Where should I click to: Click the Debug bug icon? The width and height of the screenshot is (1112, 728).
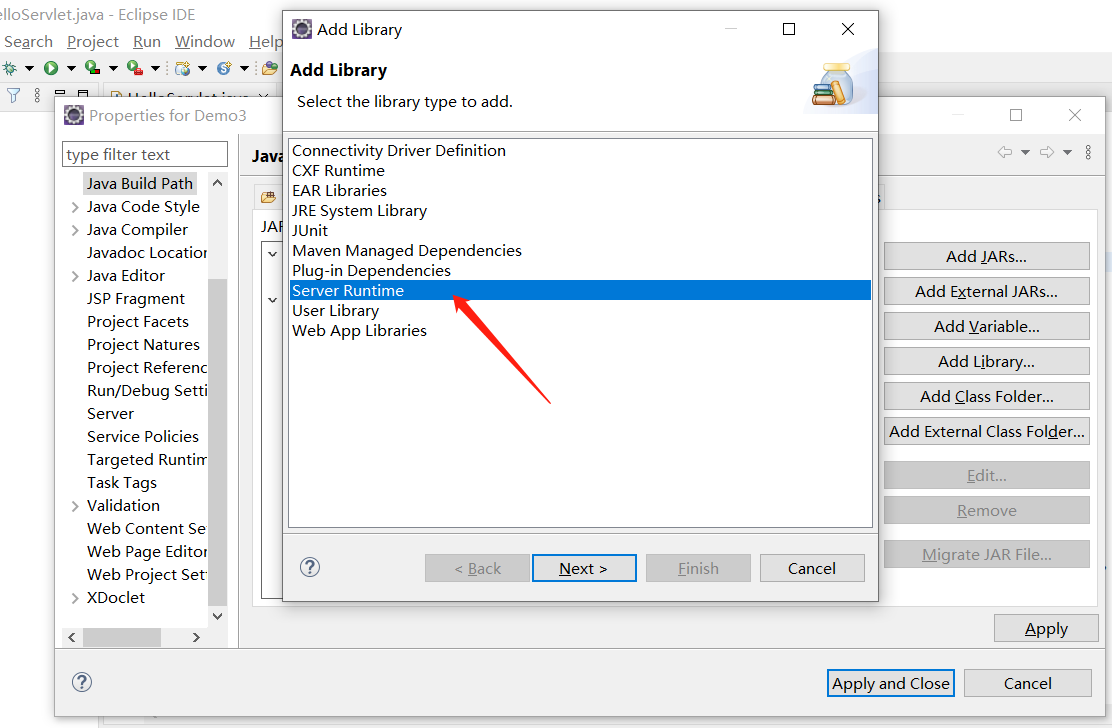9,68
